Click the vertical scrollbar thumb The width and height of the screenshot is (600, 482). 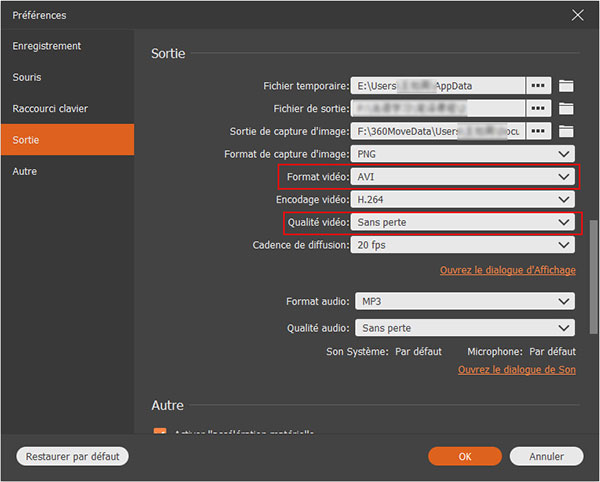(594, 277)
